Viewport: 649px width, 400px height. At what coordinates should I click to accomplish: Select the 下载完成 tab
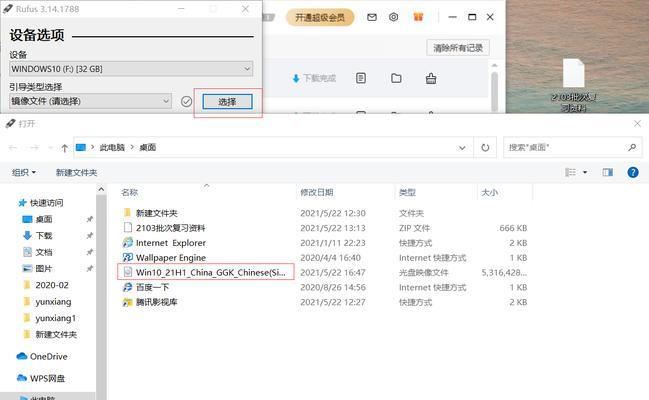tap(315, 78)
